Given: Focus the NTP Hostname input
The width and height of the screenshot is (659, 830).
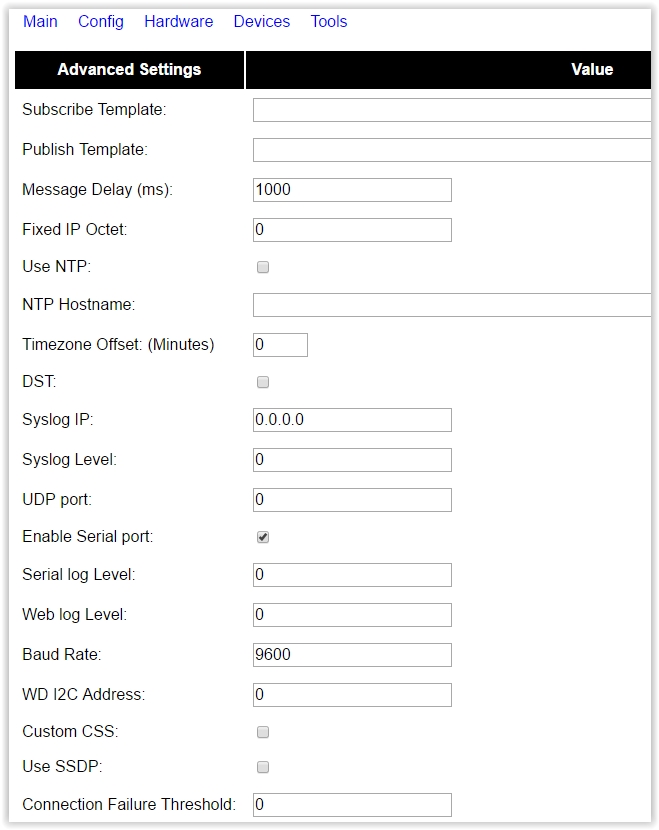Looking at the screenshot, I should tap(452, 305).
